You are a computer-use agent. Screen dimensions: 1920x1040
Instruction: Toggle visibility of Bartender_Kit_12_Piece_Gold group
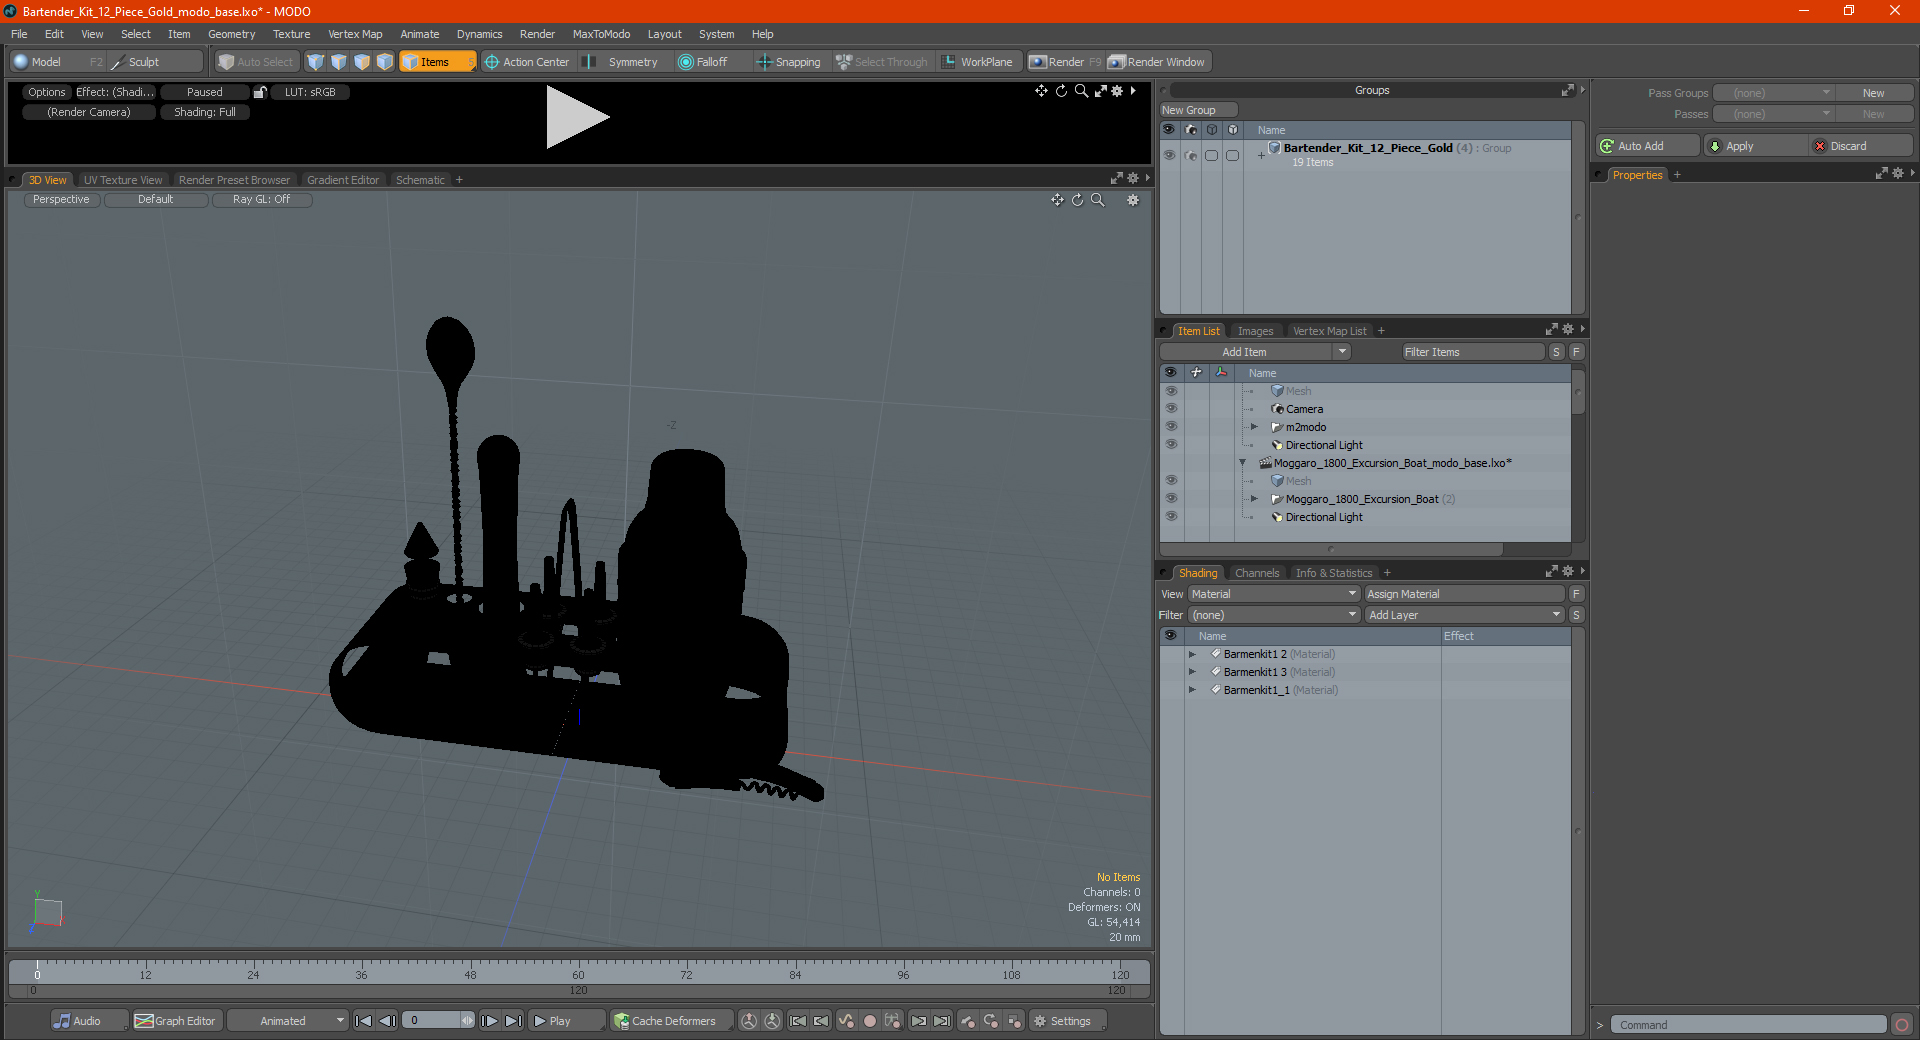click(x=1169, y=155)
